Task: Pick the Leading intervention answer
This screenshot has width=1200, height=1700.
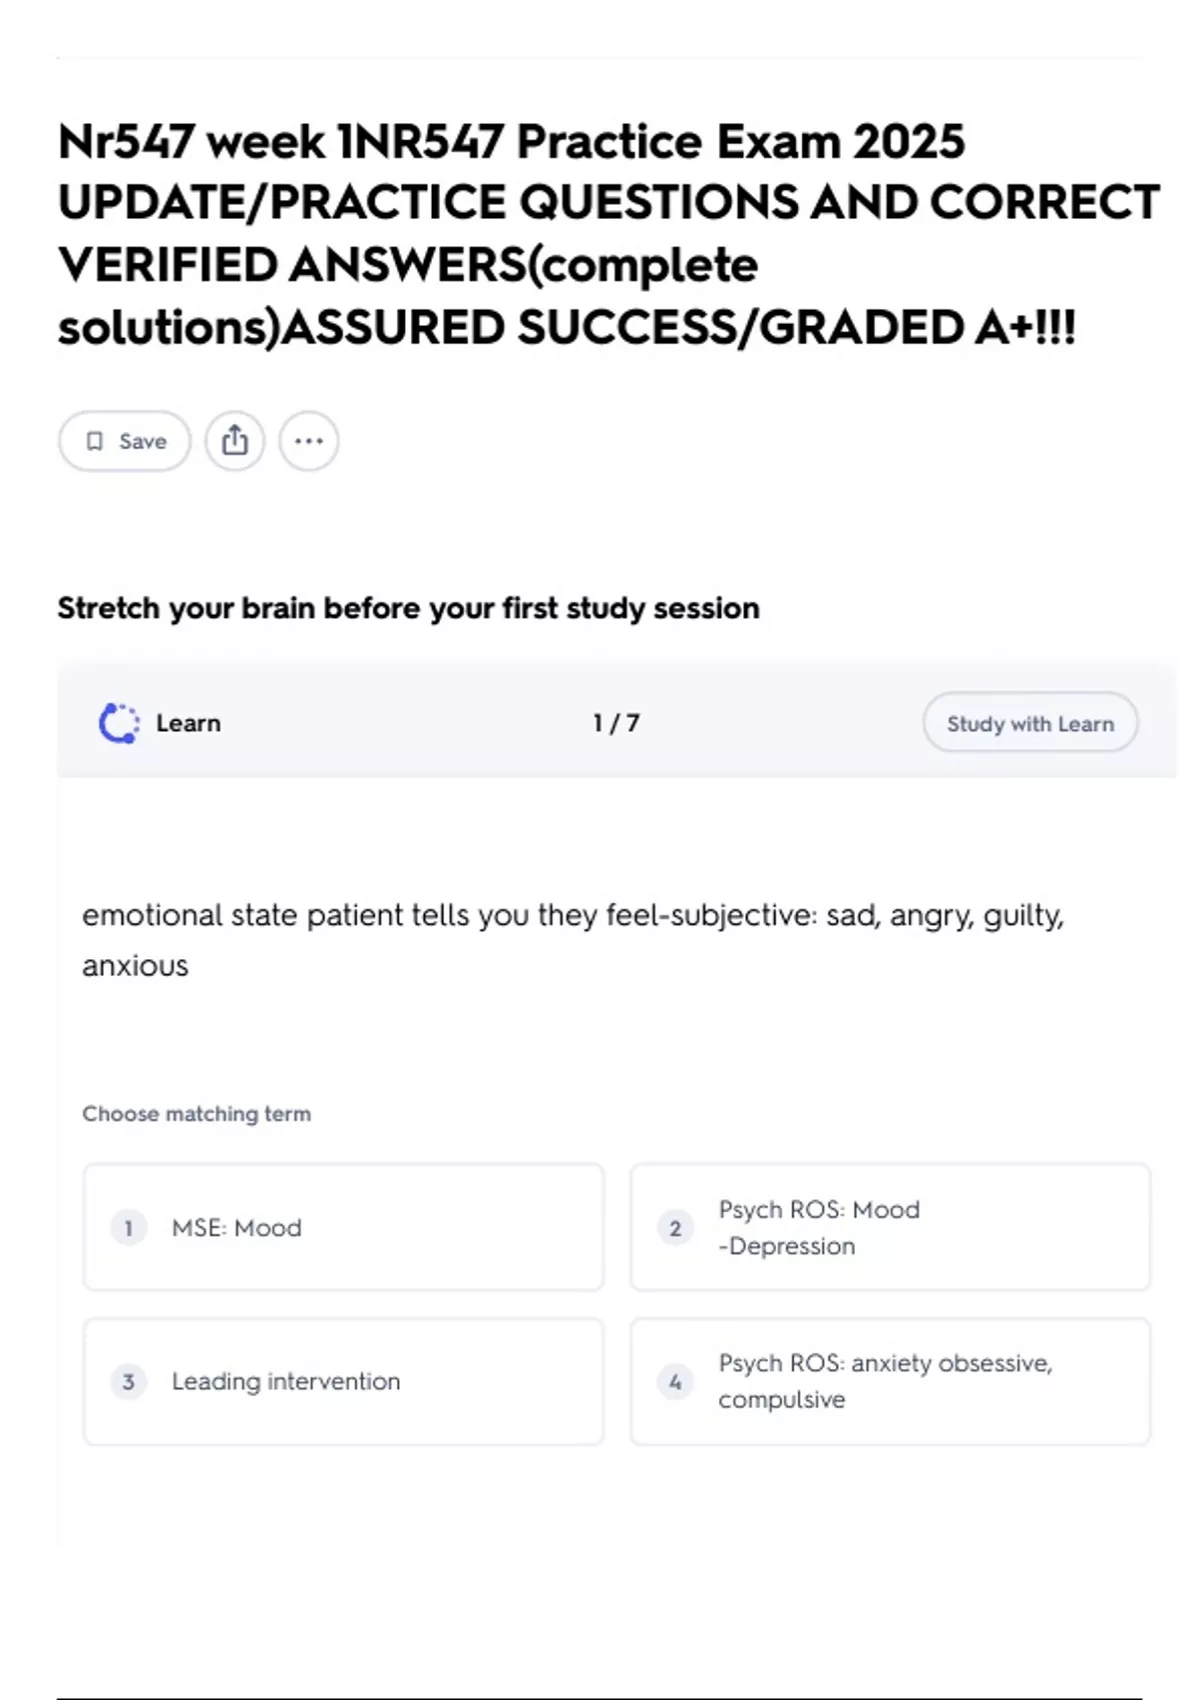Action: tap(343, 1381)
